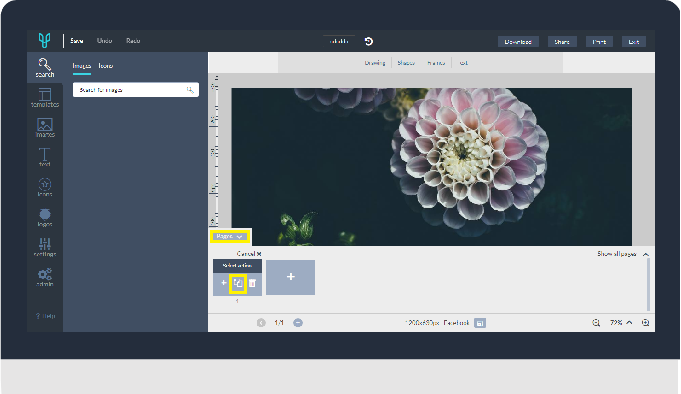Click Save in top bar
Viewport: 681px width, 394px height.
pyautogui.click(x=77, y=41)
